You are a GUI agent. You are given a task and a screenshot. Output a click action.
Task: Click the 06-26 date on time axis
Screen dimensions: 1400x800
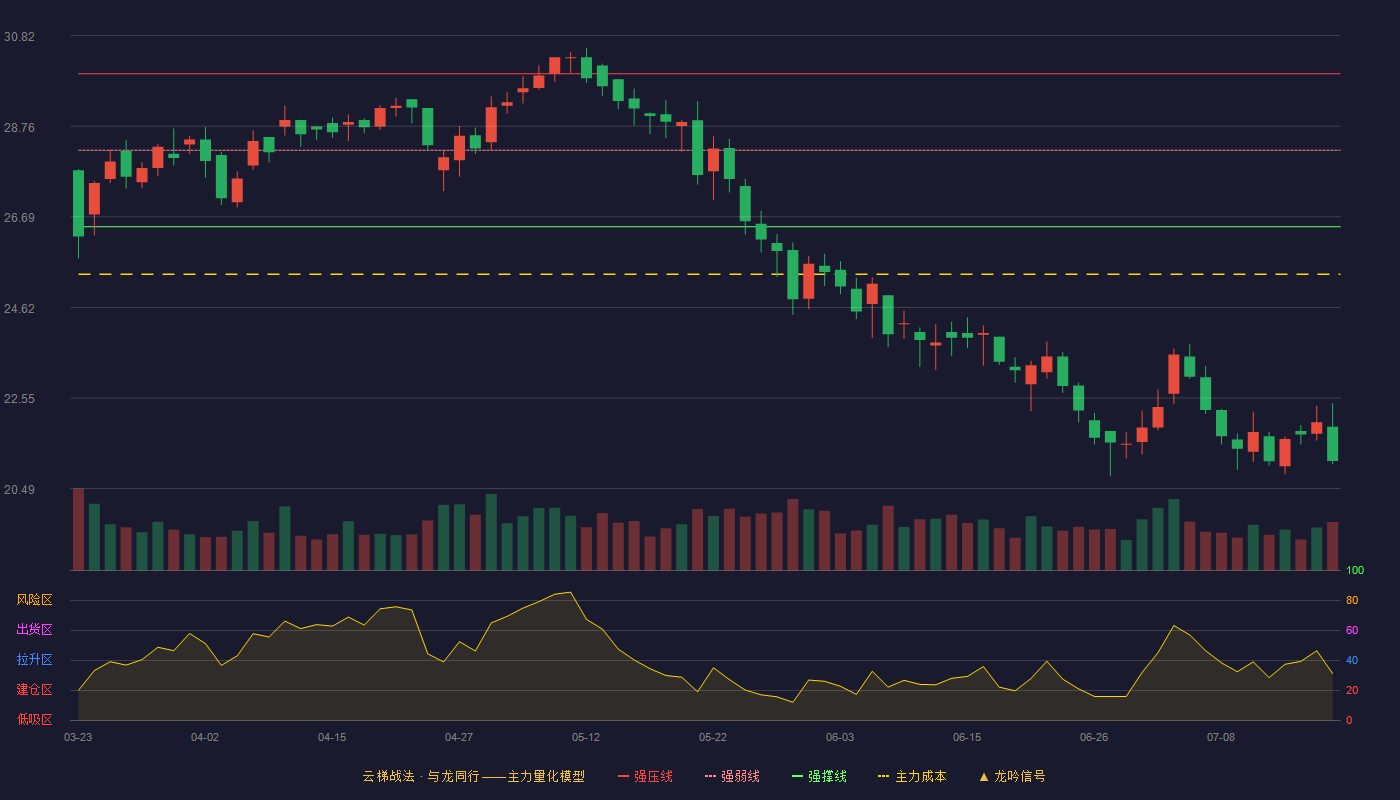[1094, 737]
